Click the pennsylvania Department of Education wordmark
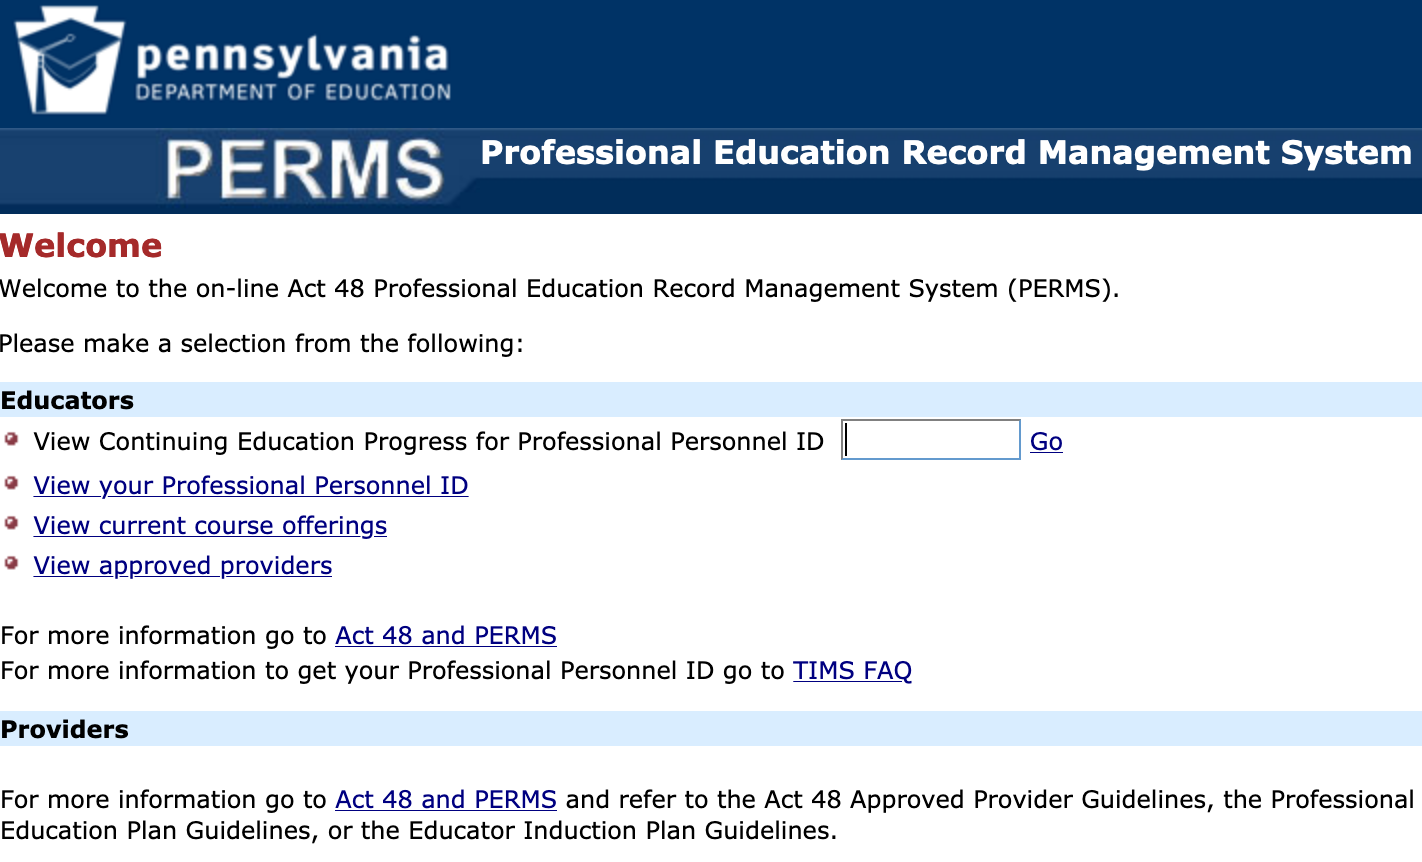The width and height of the screenshot is (1422, 862). click(x=292, y=68)
